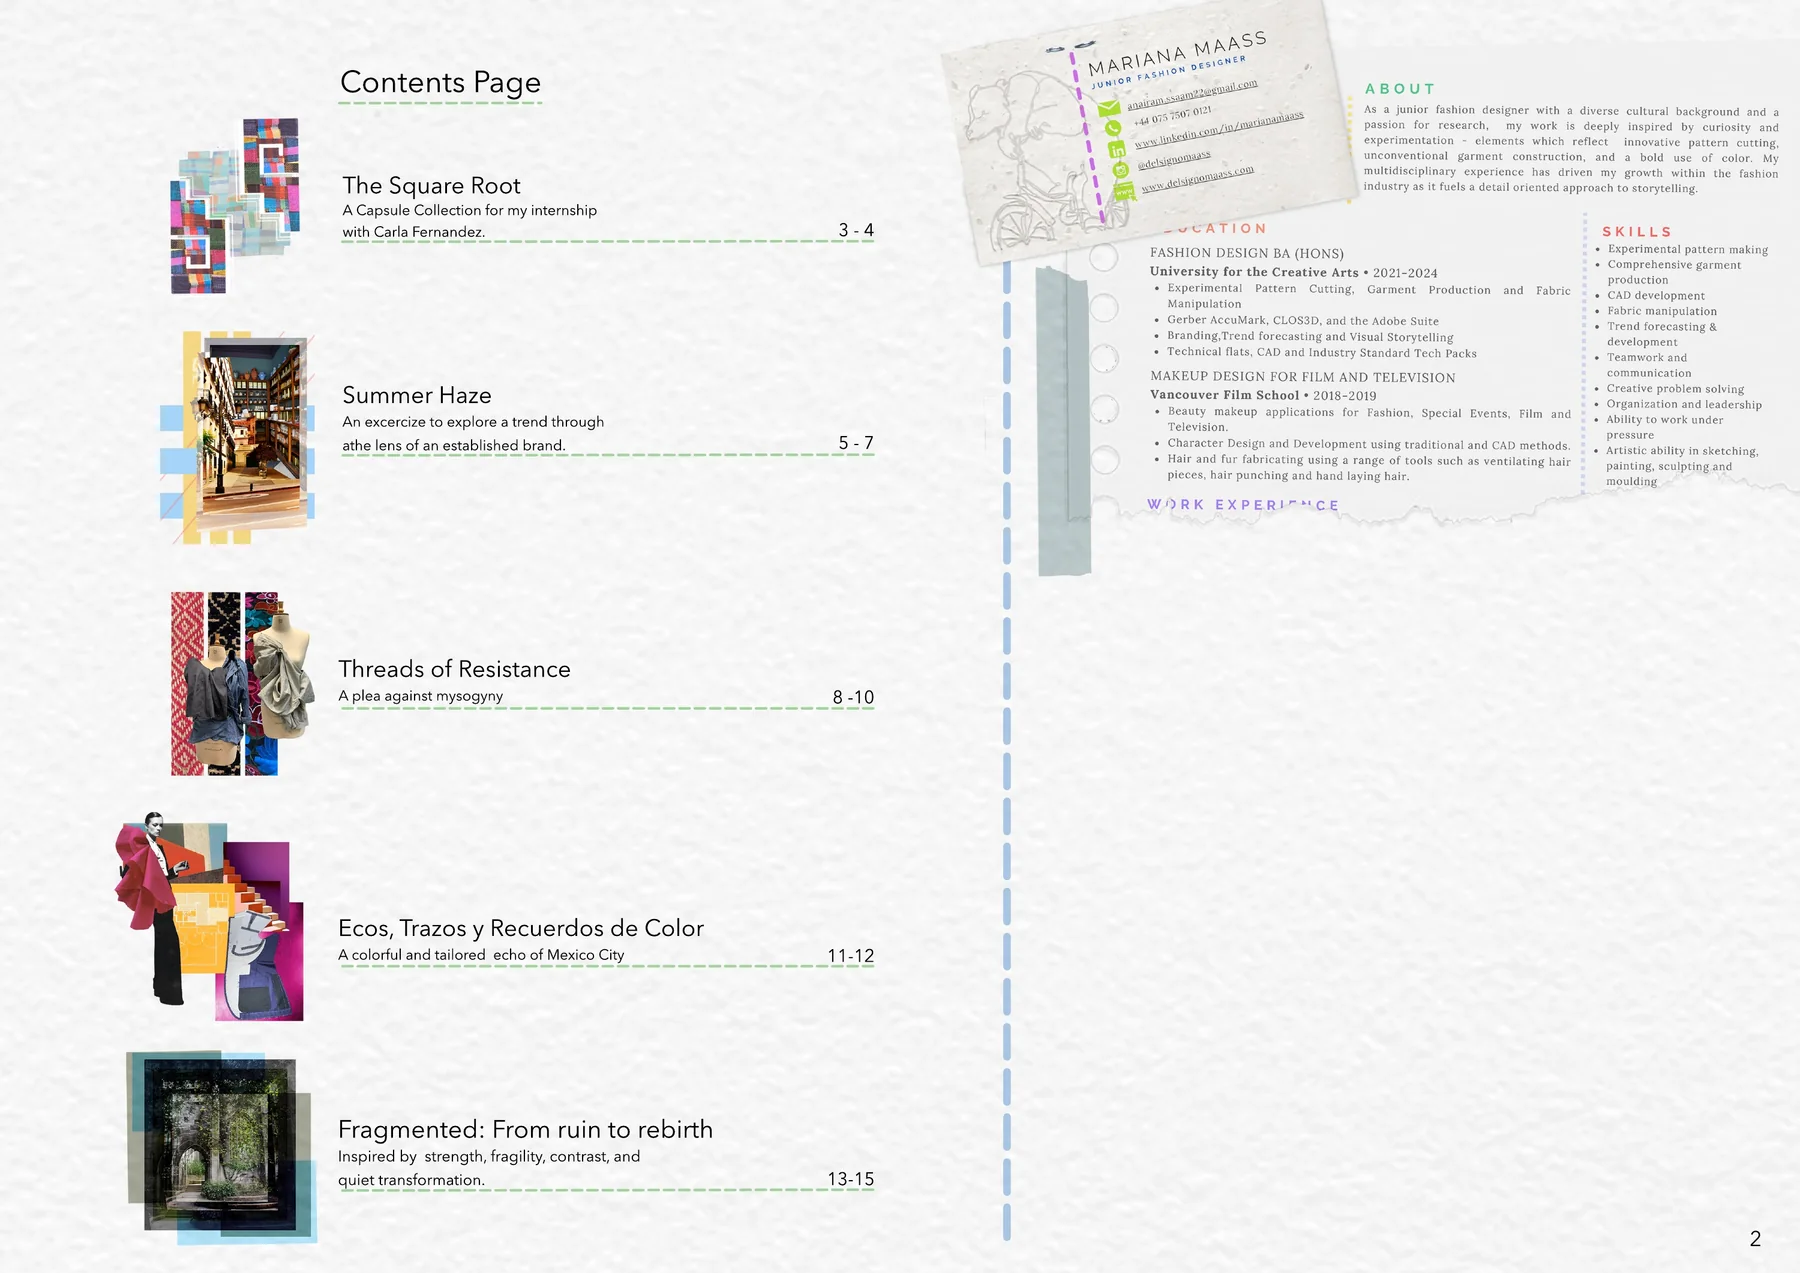The image size is (1800, 1273).
Task: Click the green LinkedIn icon
Action: pos(1117,150)
